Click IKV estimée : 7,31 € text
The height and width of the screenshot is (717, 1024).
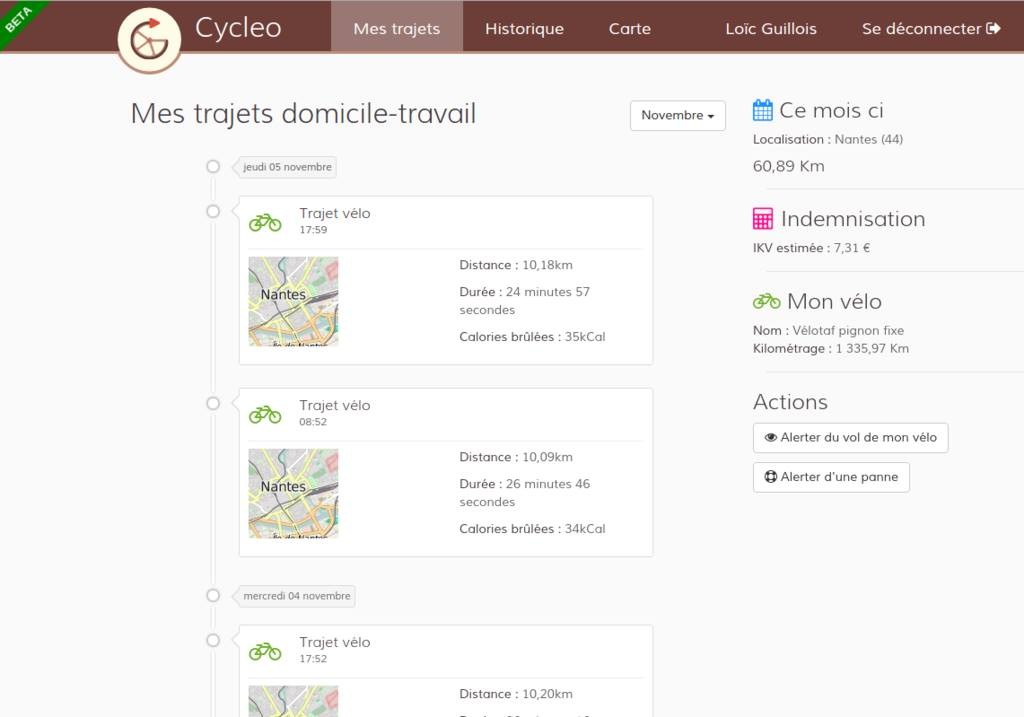point(811,248)
